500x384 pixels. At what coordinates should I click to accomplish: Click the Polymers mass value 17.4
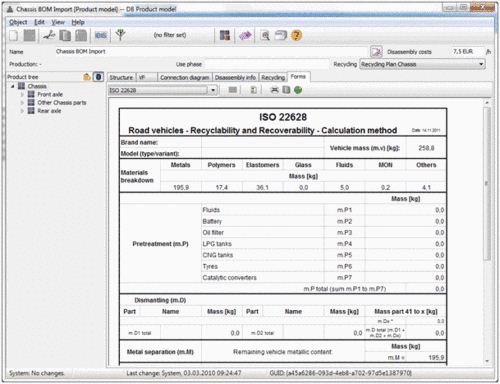tap(222, 187)
